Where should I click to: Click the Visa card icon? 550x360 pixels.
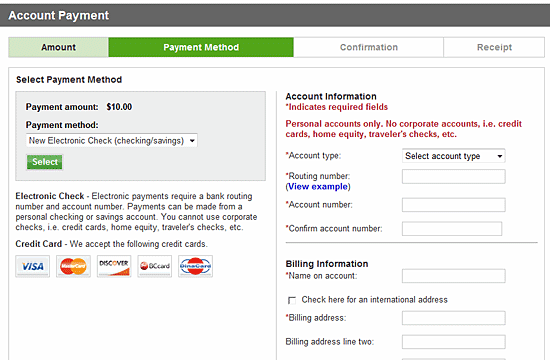[33, 266]
